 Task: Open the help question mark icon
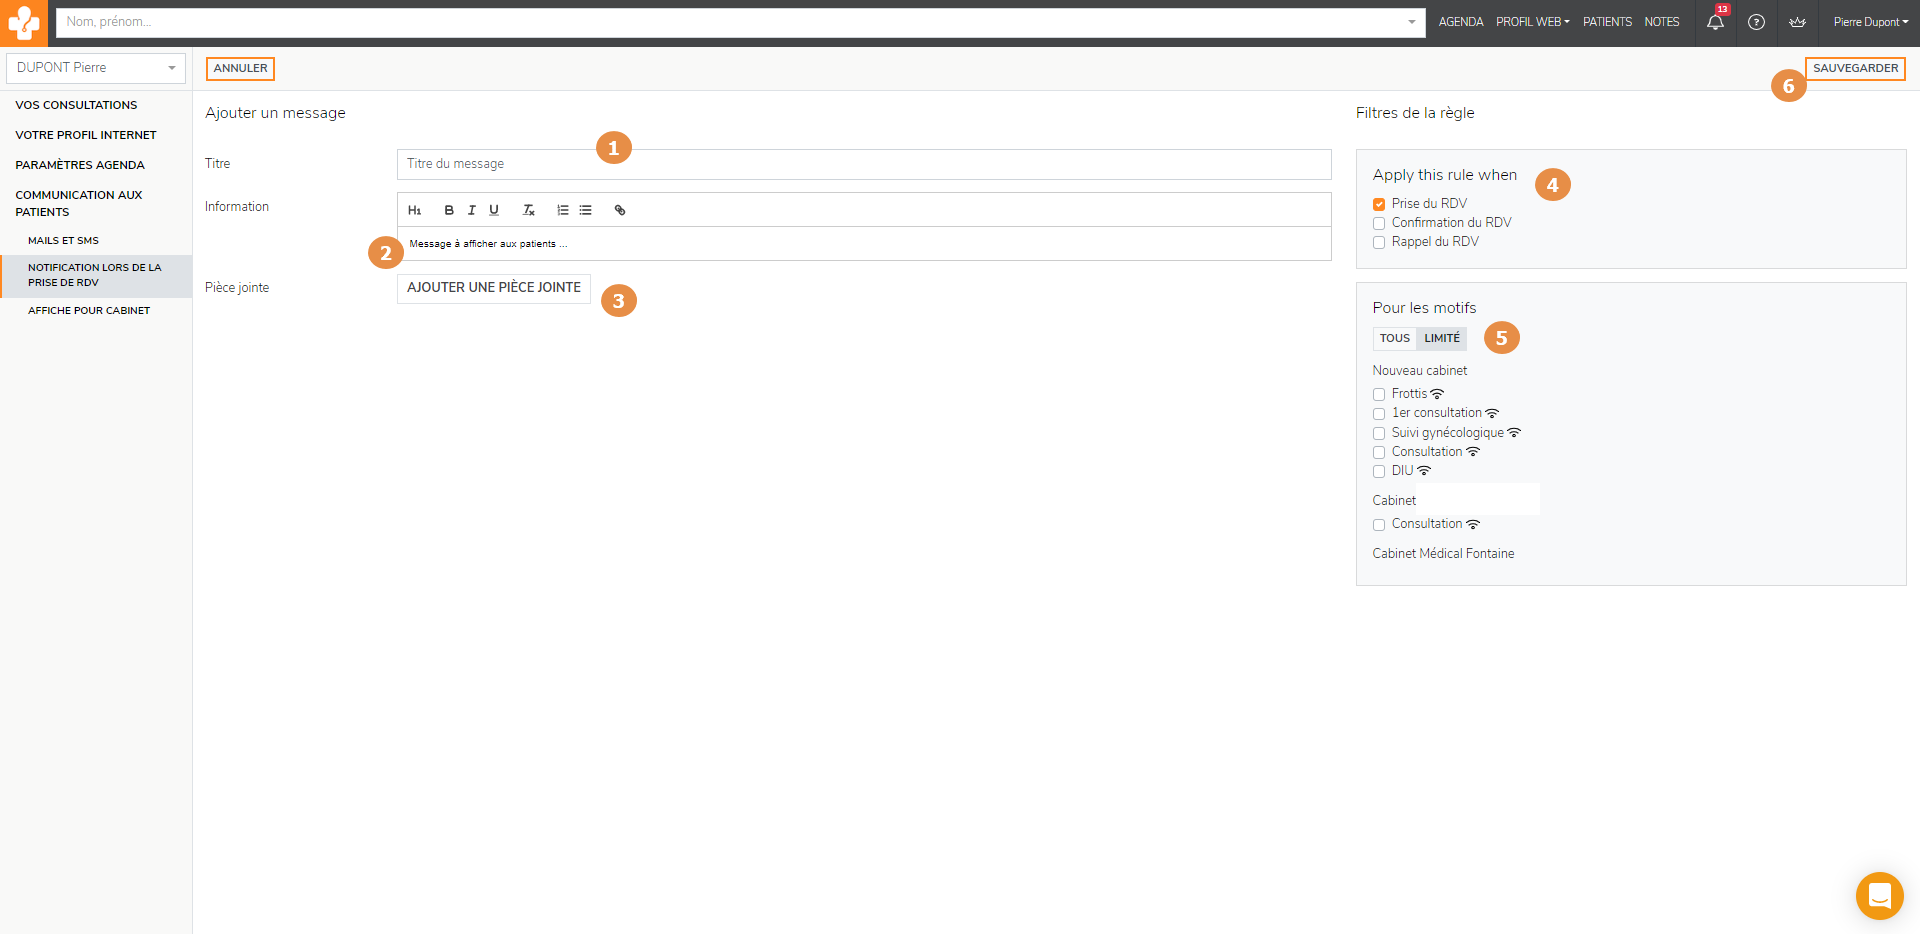point(1756,22)
